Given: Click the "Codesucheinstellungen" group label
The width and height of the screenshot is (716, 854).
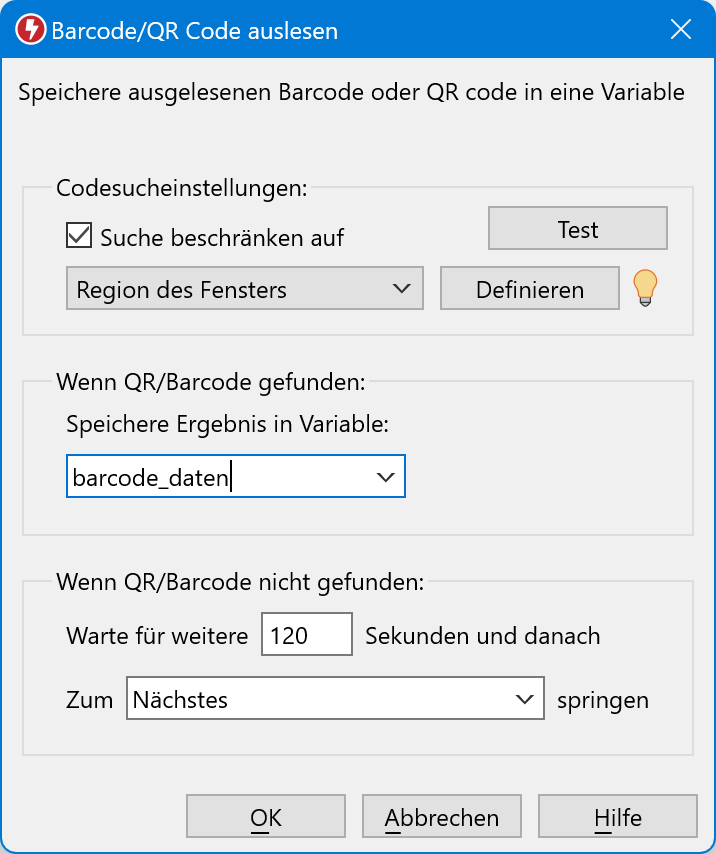Looking at the screenshot, I should click(x=182, y=187).
